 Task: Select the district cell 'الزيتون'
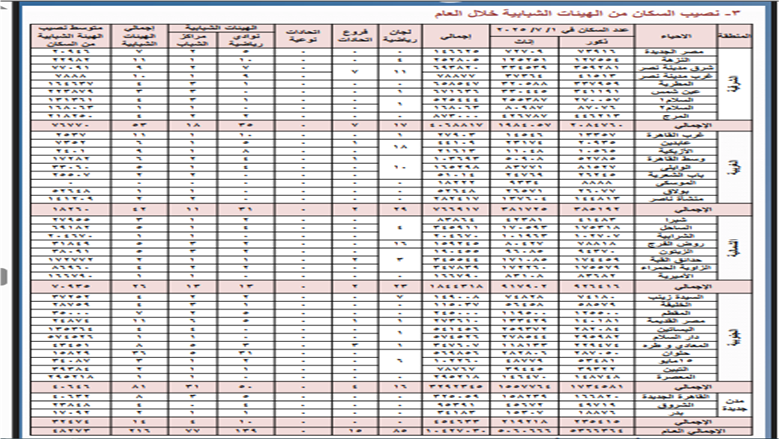point(675,252)
